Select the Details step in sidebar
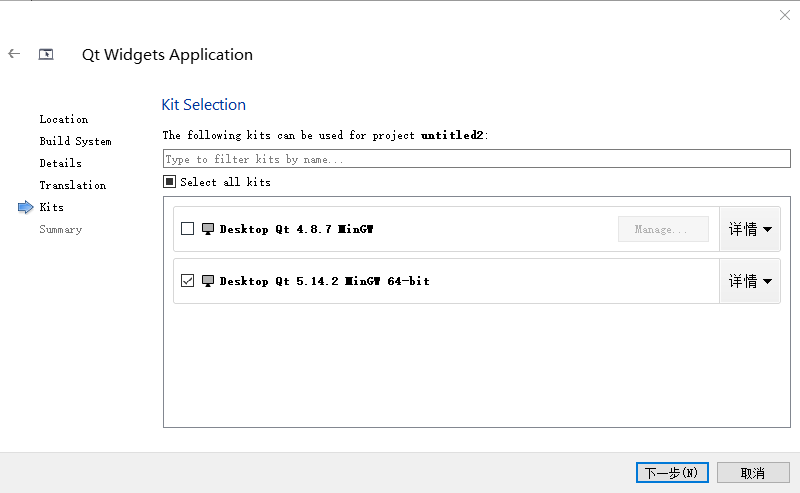The height and width of the screenshot is (493, 800). tap(60, 163)
